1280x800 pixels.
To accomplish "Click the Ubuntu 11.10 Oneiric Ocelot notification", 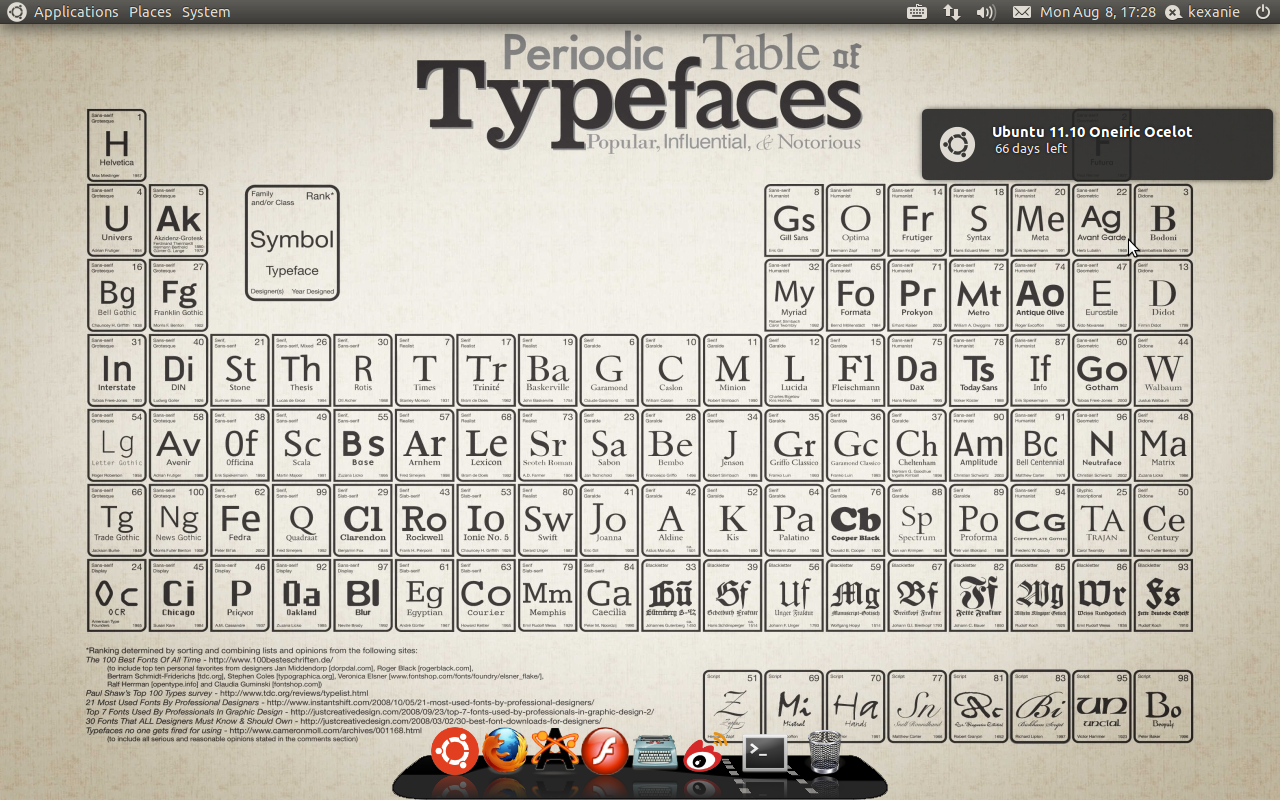I will [x=1097, y=145].
